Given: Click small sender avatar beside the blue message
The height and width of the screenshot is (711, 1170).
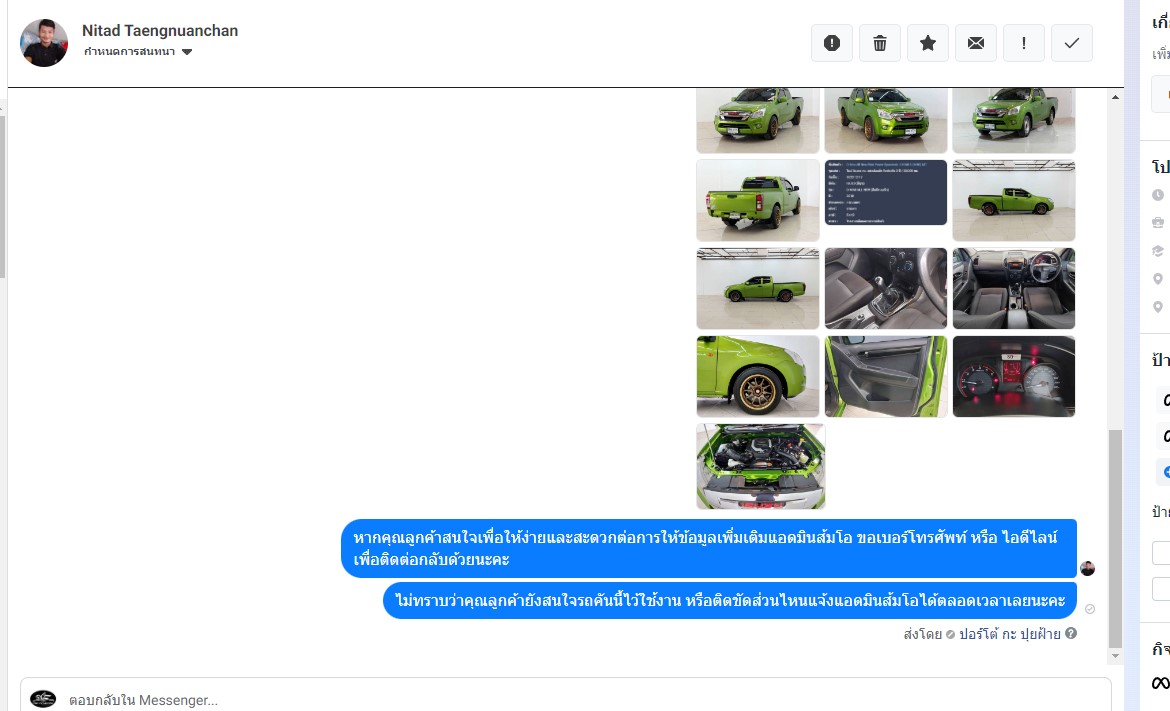Looking at the screenshot, I should pos(1087,569).
